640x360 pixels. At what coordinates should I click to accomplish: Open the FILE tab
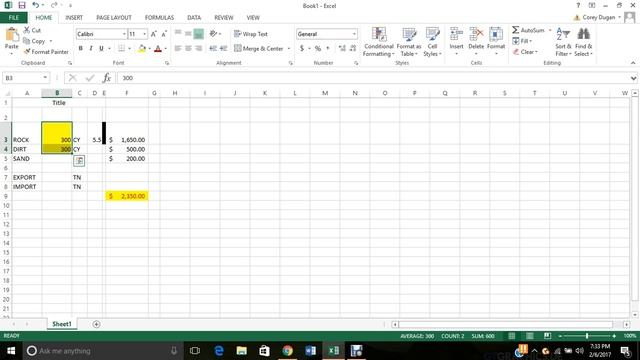pyautogui.click(x=13, y=18)
